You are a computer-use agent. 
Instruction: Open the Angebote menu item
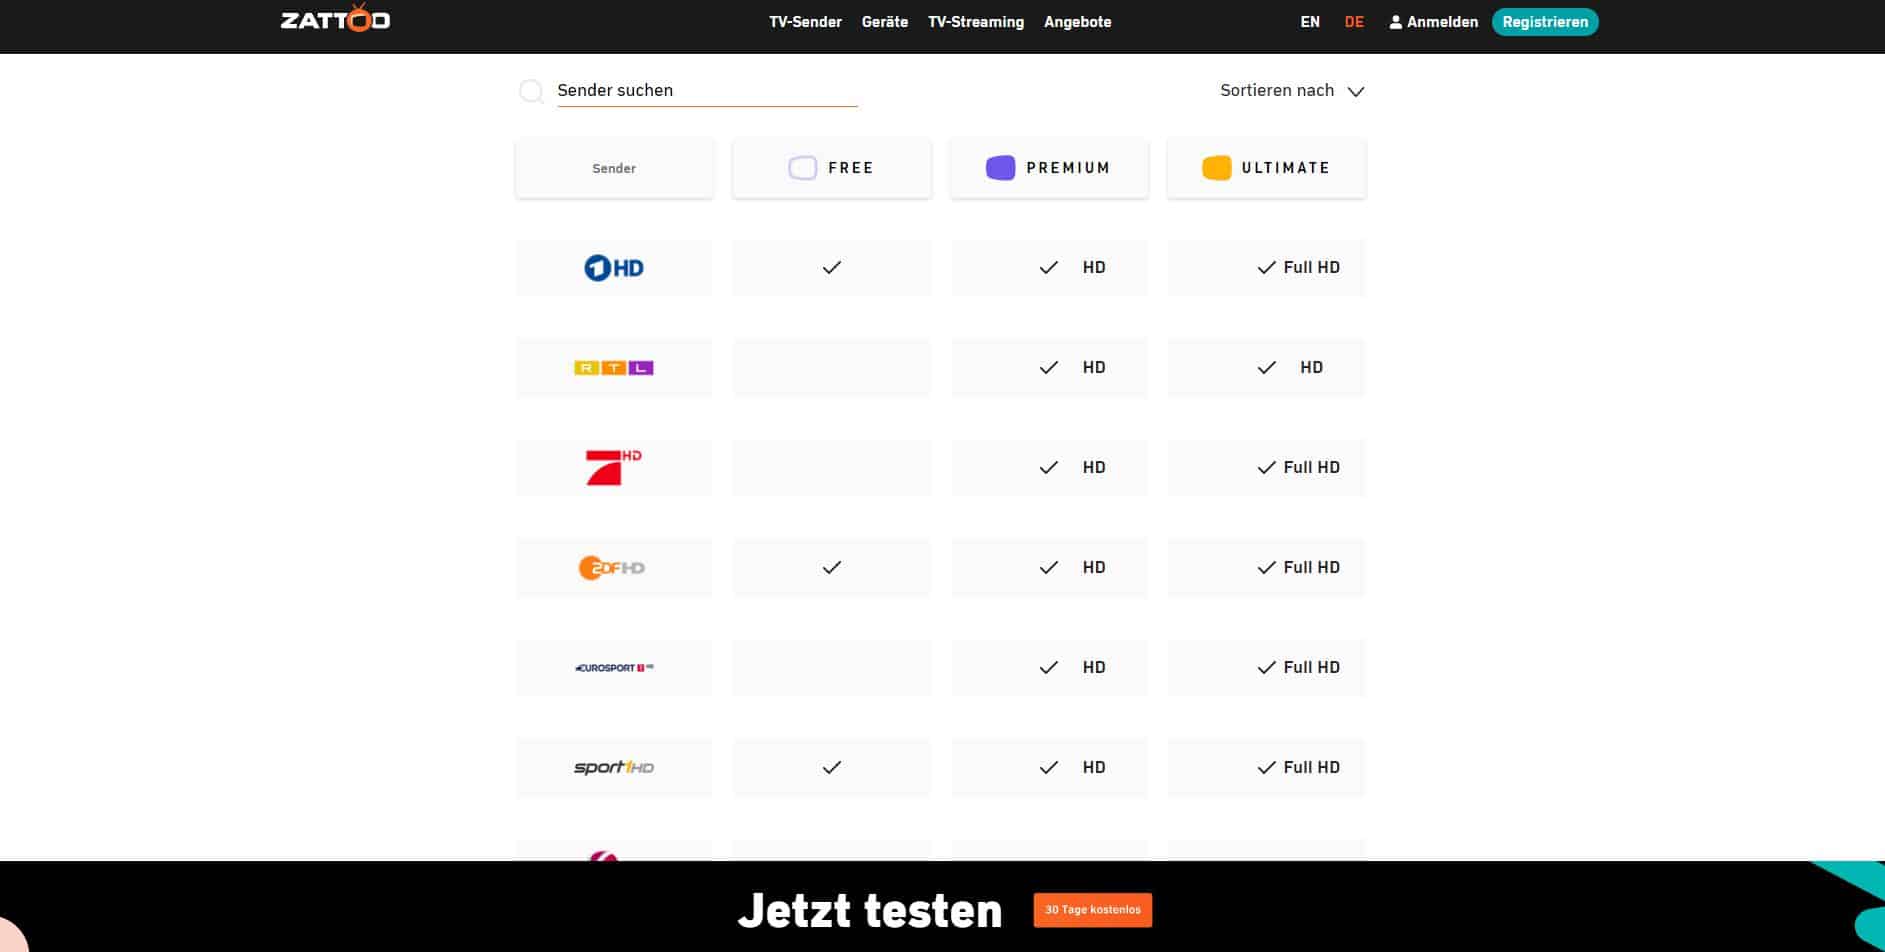[x=1078, y=22]
